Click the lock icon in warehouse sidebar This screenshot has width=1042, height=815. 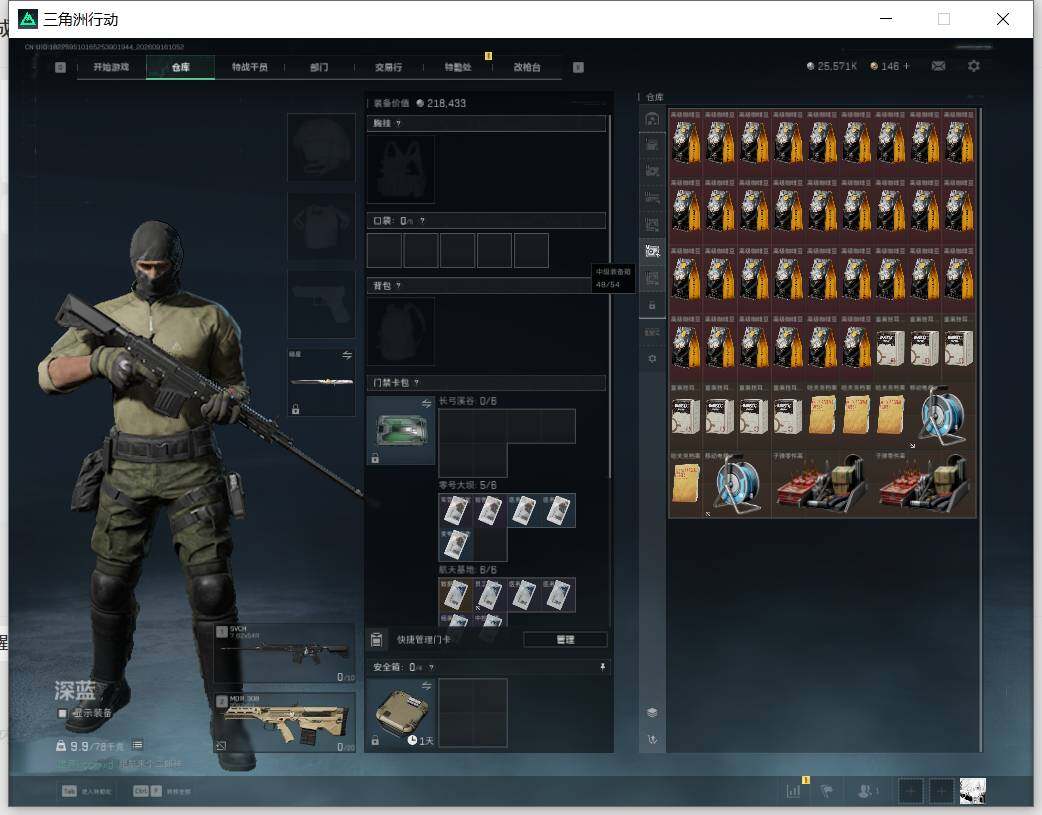click(652, 305)
